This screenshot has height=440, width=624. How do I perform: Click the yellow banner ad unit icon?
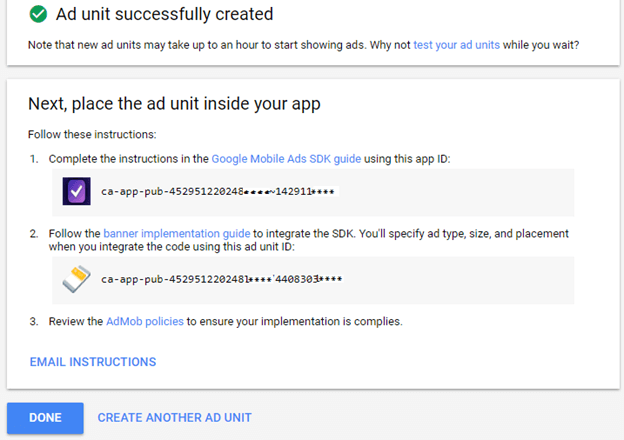click(77, 280)
